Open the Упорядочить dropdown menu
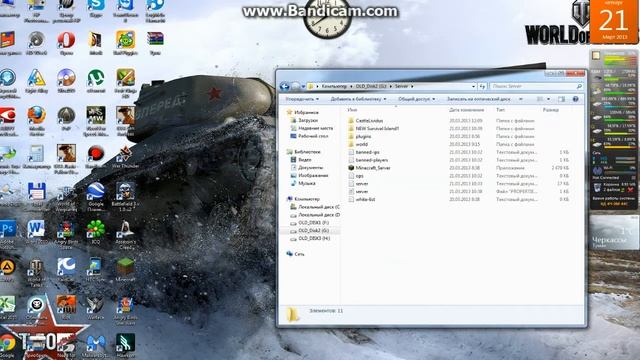The image size is (640, 360). point(302,99)
